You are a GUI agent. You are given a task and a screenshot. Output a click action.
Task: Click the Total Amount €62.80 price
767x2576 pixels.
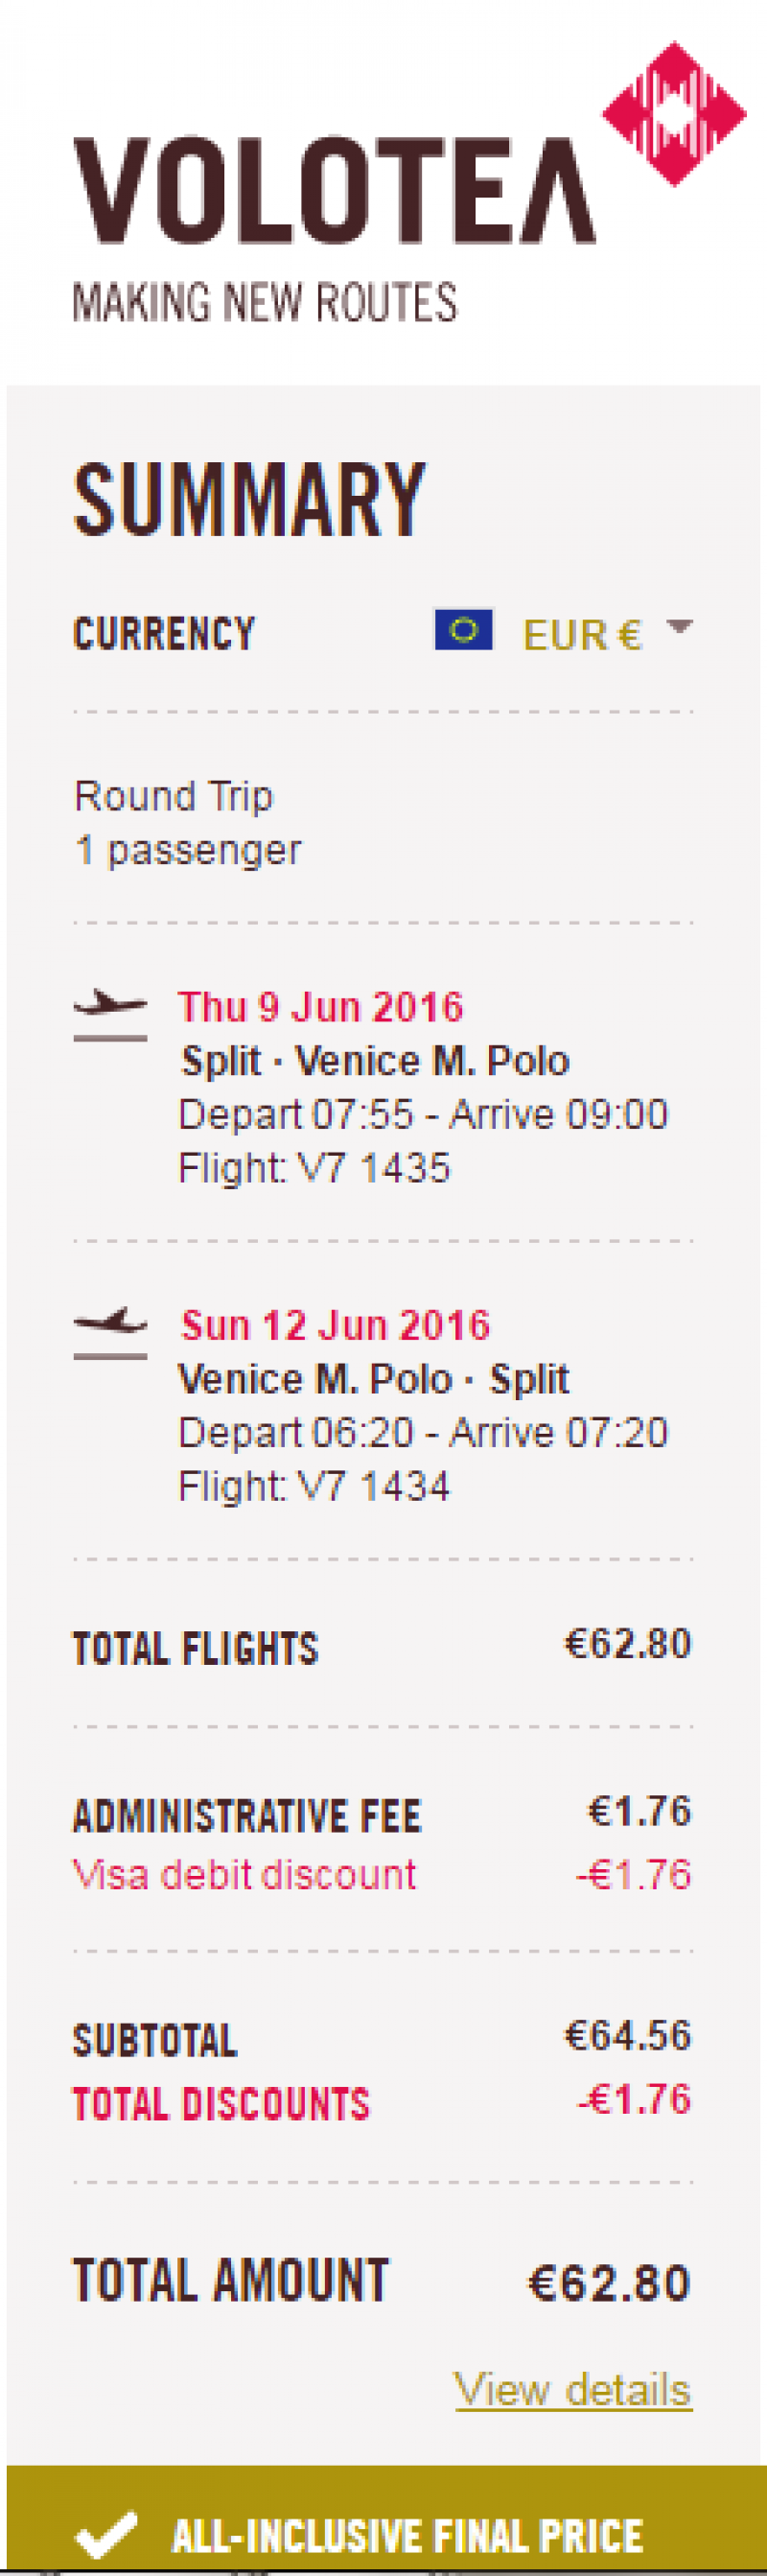point(609,2283)
